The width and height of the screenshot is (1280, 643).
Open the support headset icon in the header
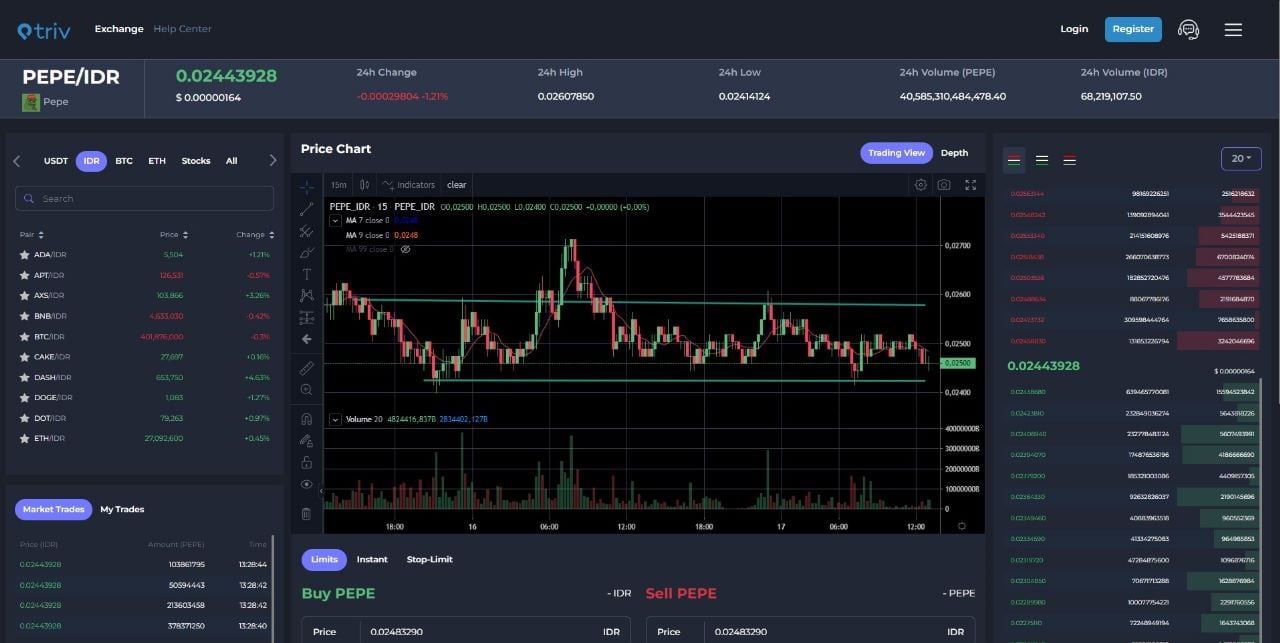pos(1188,29)
